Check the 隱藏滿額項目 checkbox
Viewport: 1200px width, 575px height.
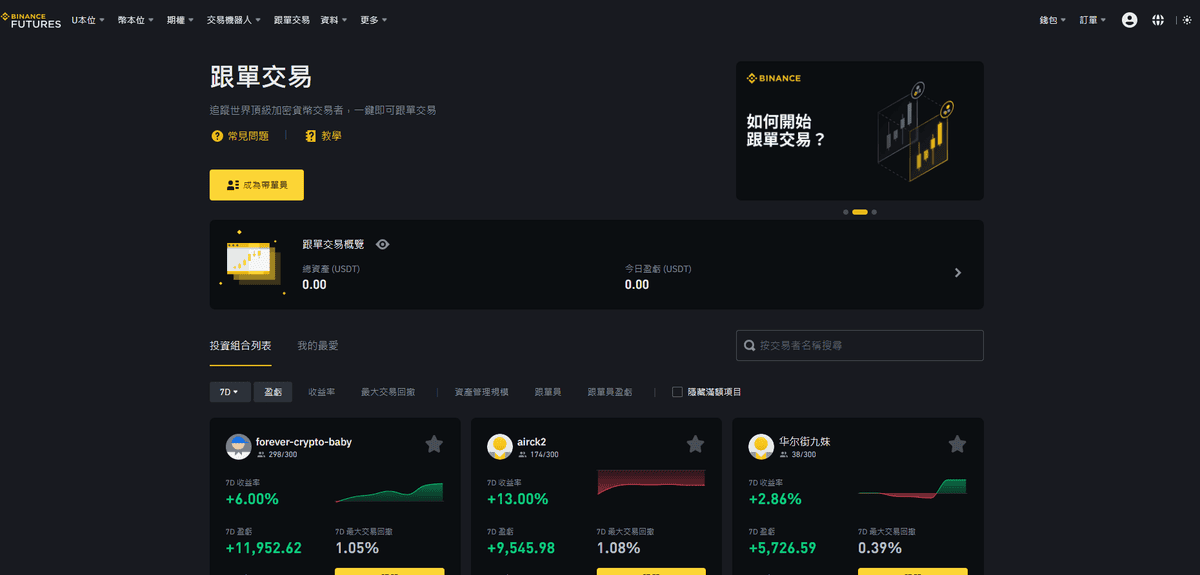click(x=678, y=392)
